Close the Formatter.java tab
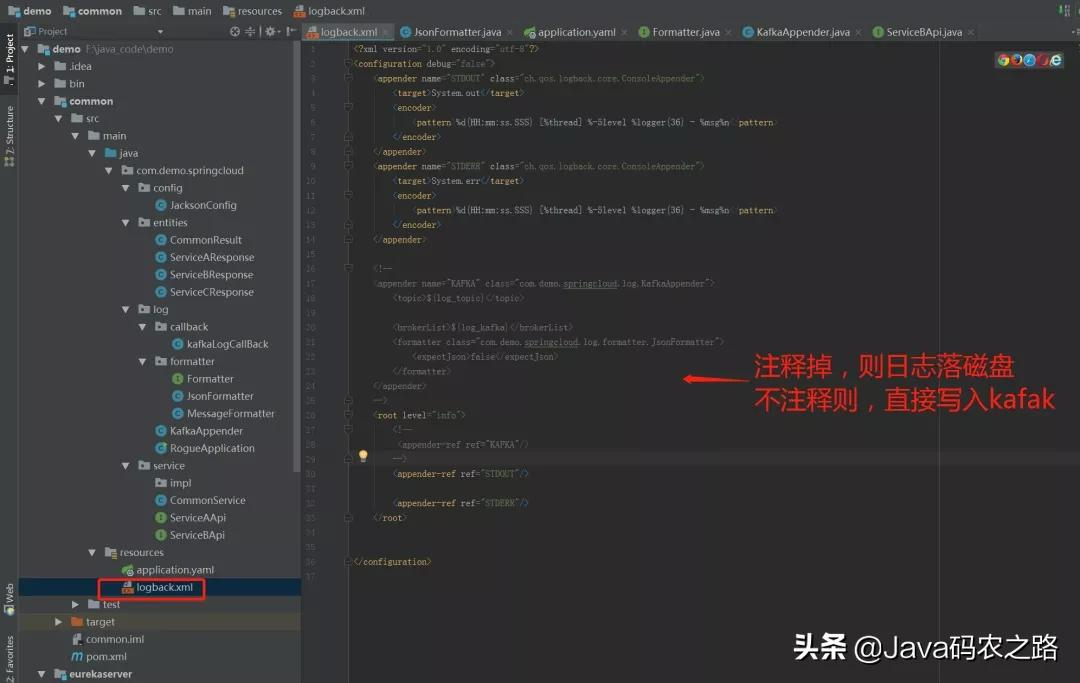The image size is (1080, 683). [728, 32]
